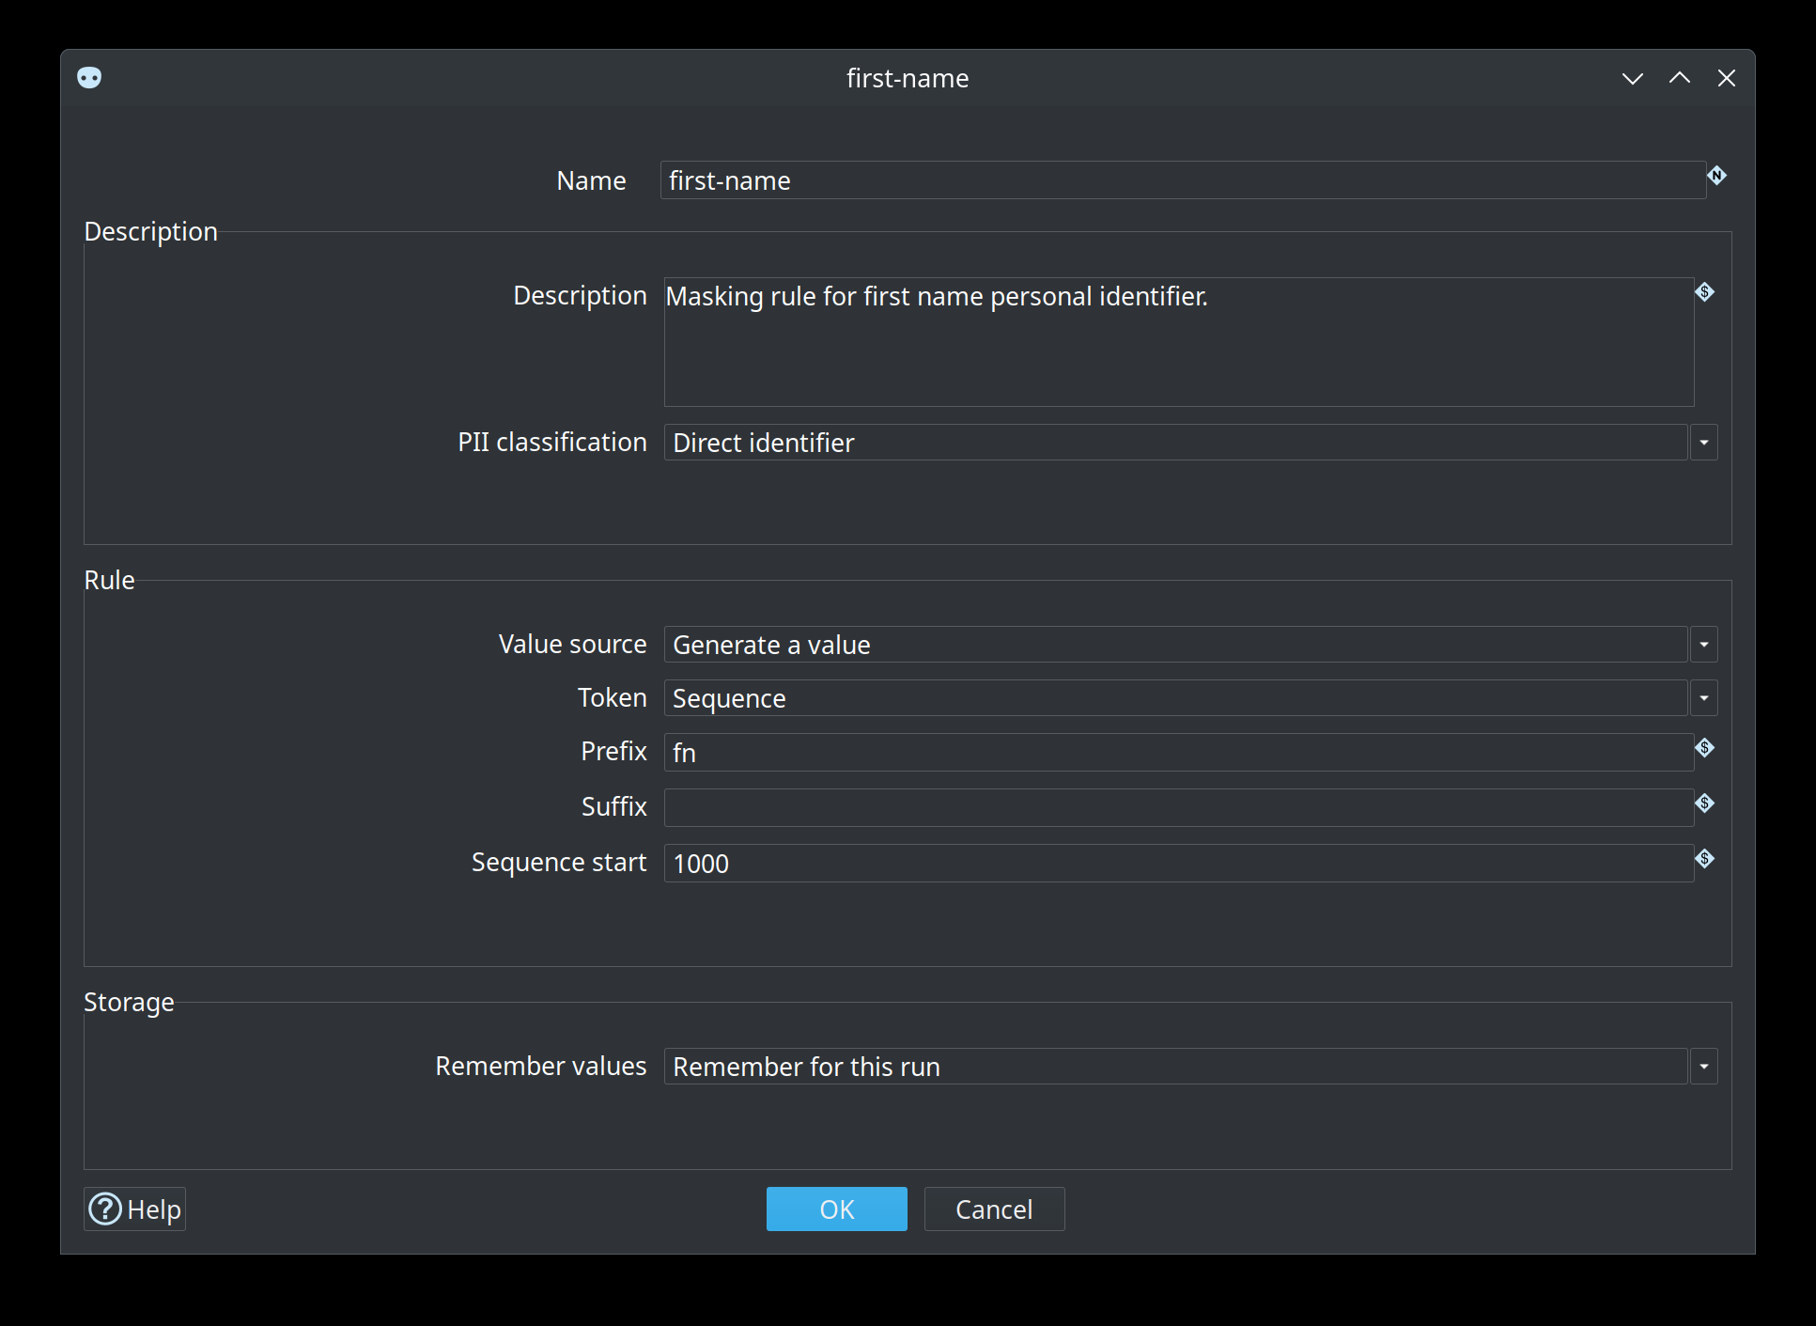1816x1326 pixels.
Task: Click the variable icon beside Suffix field
Action: [x=1705, y=803]
